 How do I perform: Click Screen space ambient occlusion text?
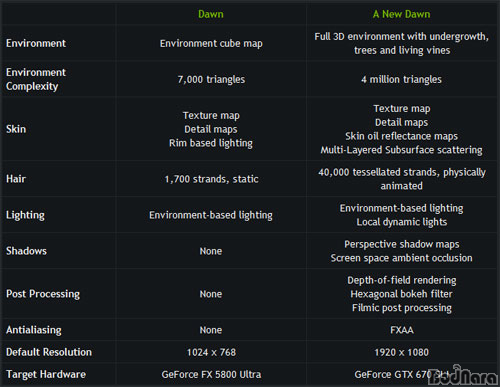click(401, 258)
